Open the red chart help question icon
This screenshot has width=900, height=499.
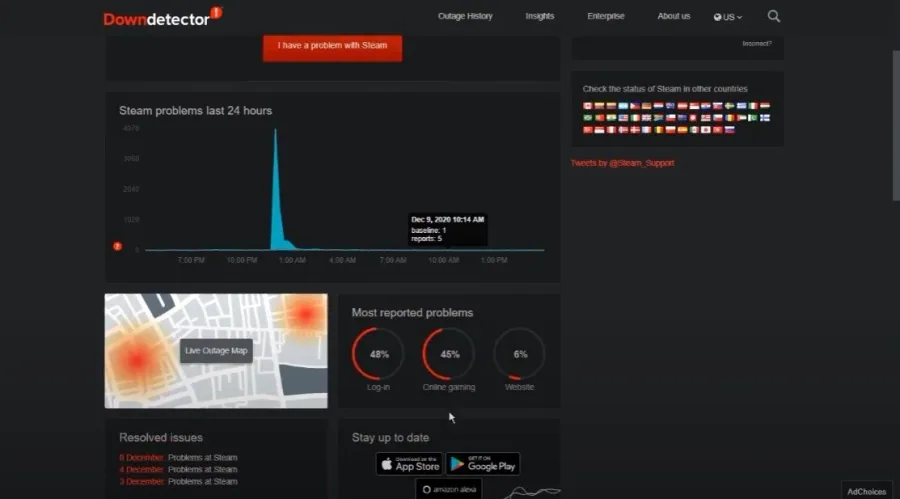click(118, 246)
